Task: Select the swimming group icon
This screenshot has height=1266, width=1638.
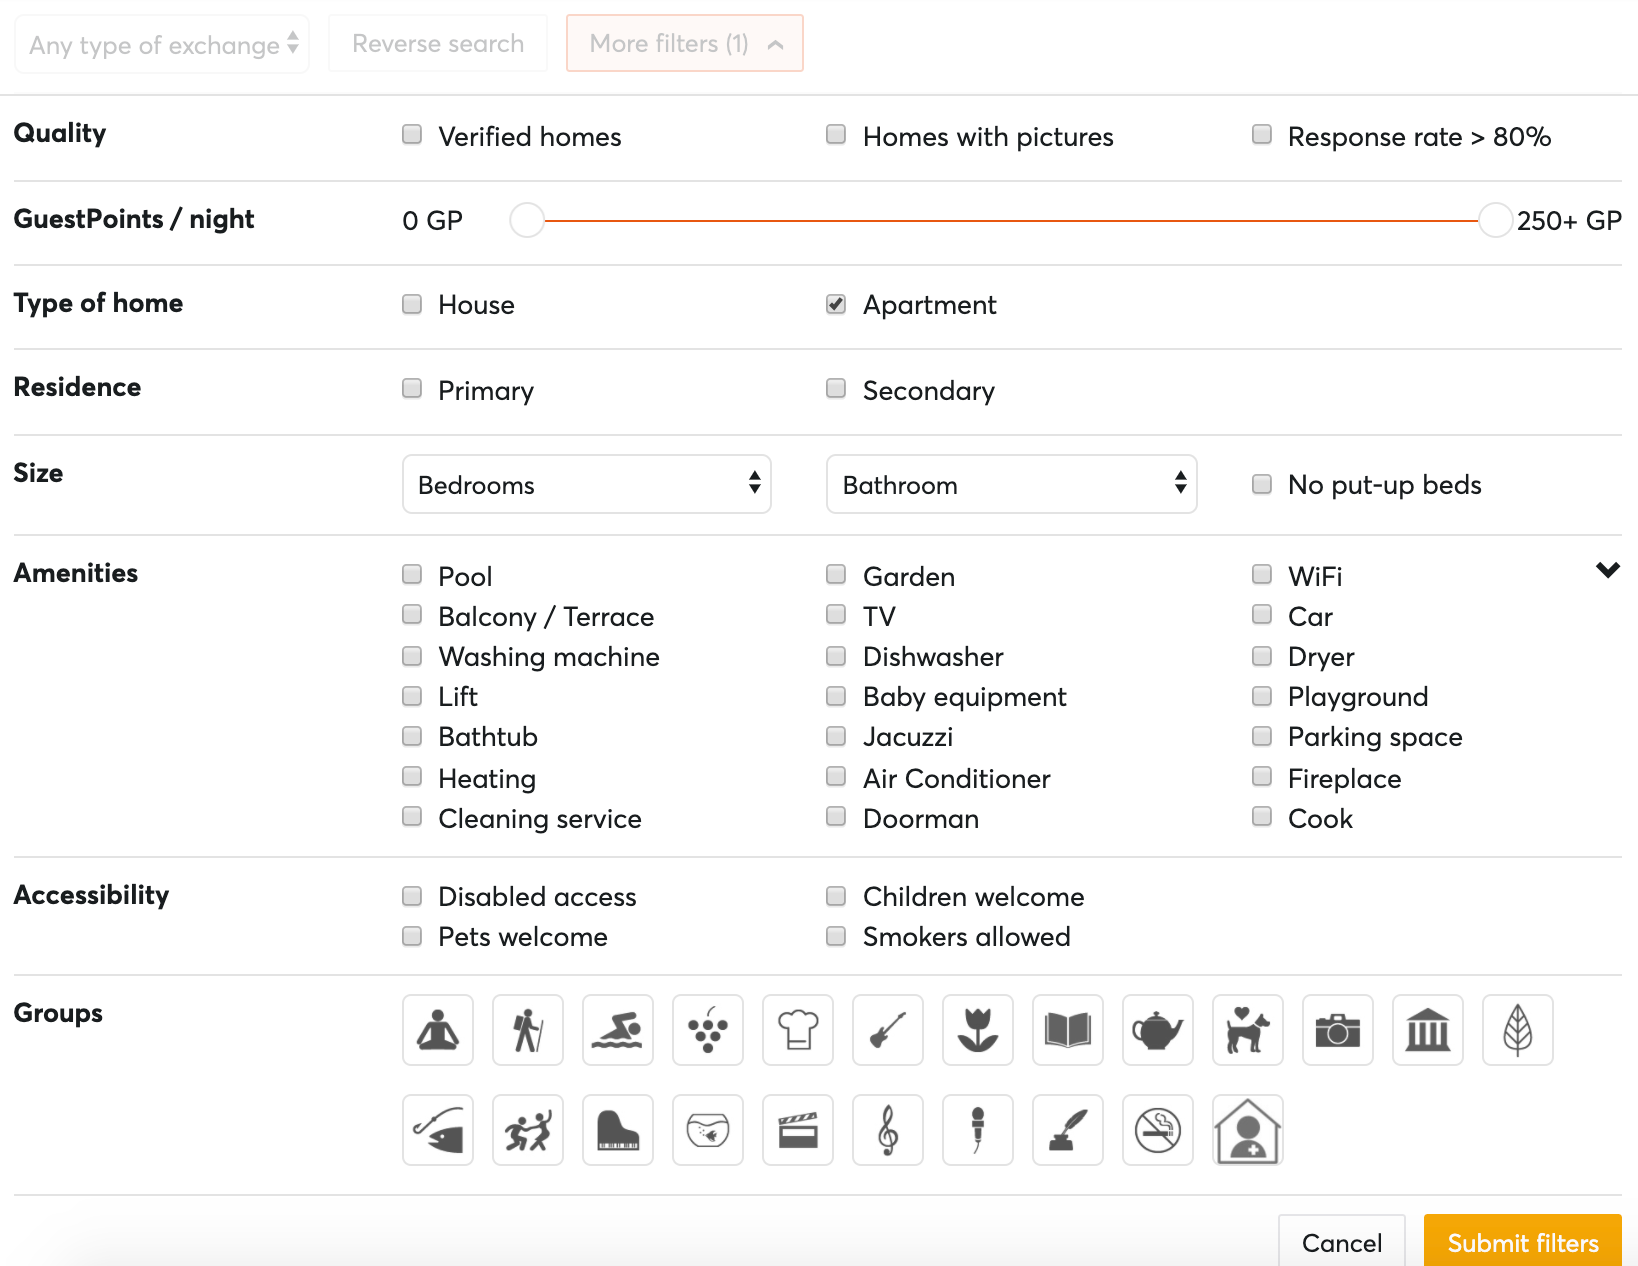Action: tap(618, 1030)
